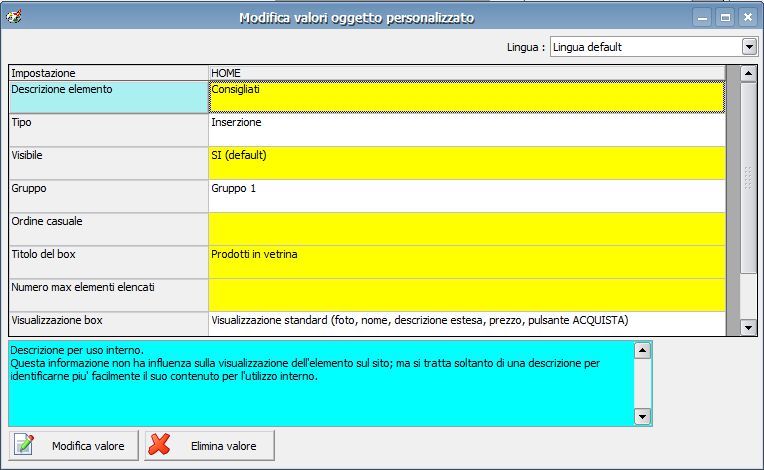
Task: Click the application icon in the title bar
Action: [13, 17]
